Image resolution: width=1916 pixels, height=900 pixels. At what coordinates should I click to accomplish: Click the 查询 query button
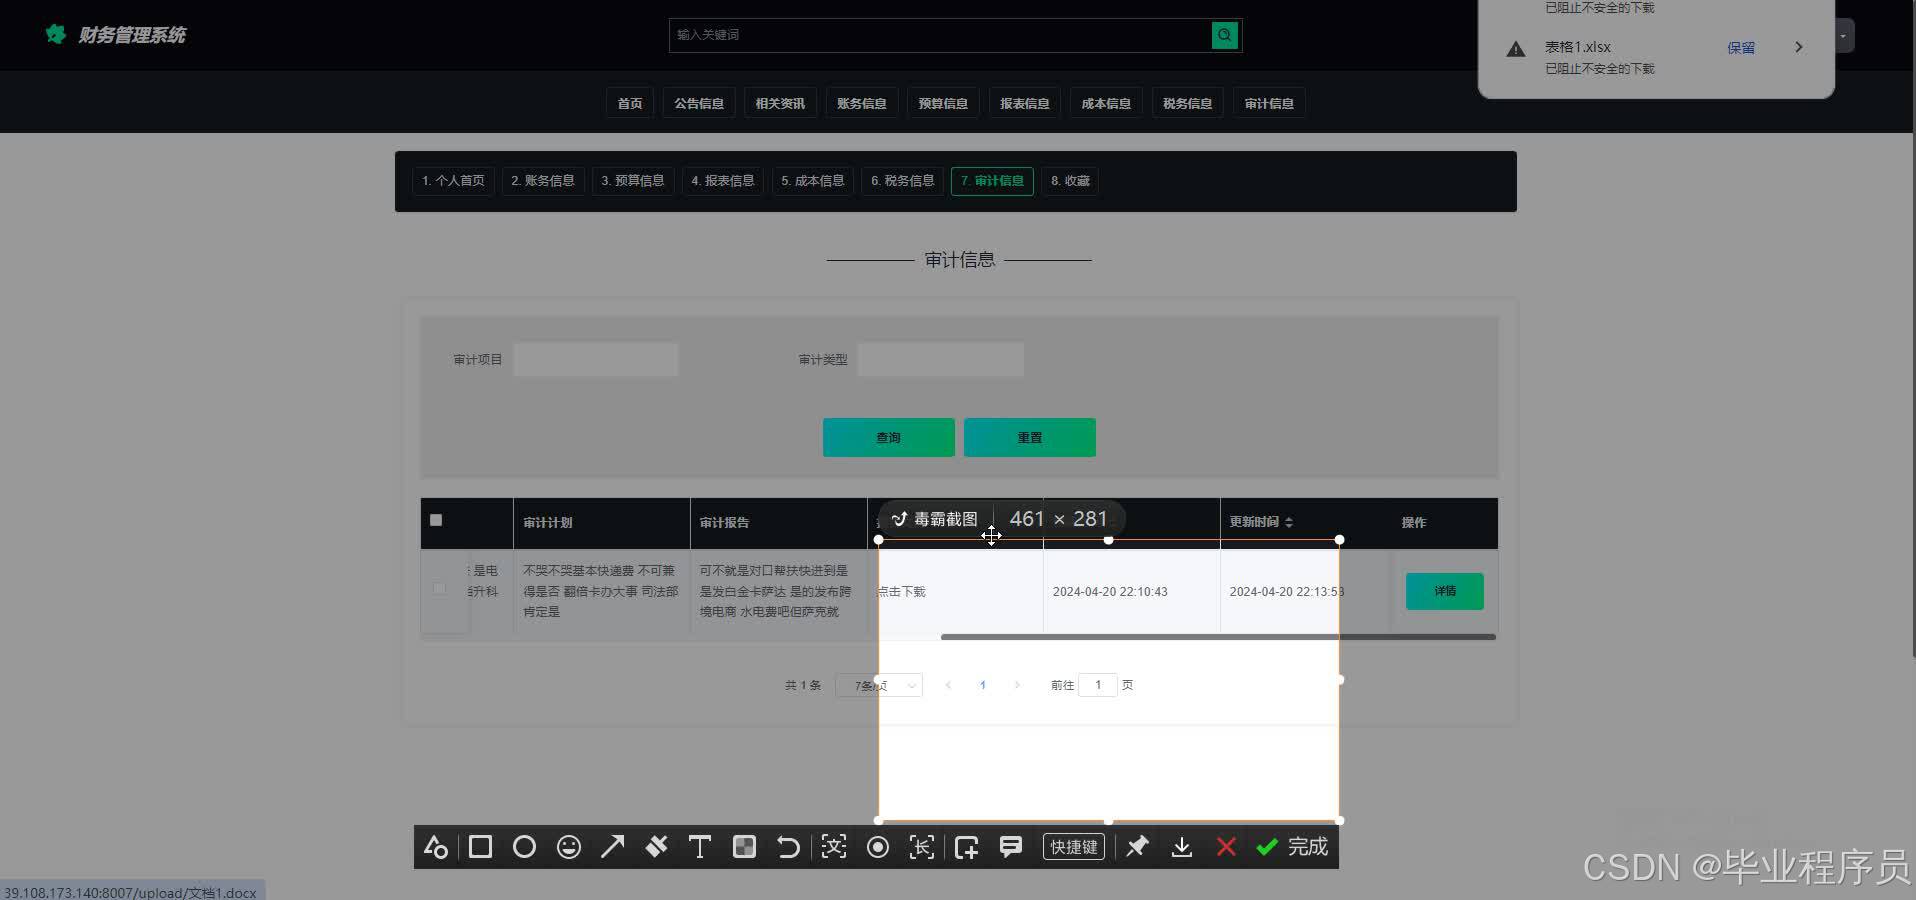tap(889, 437)
